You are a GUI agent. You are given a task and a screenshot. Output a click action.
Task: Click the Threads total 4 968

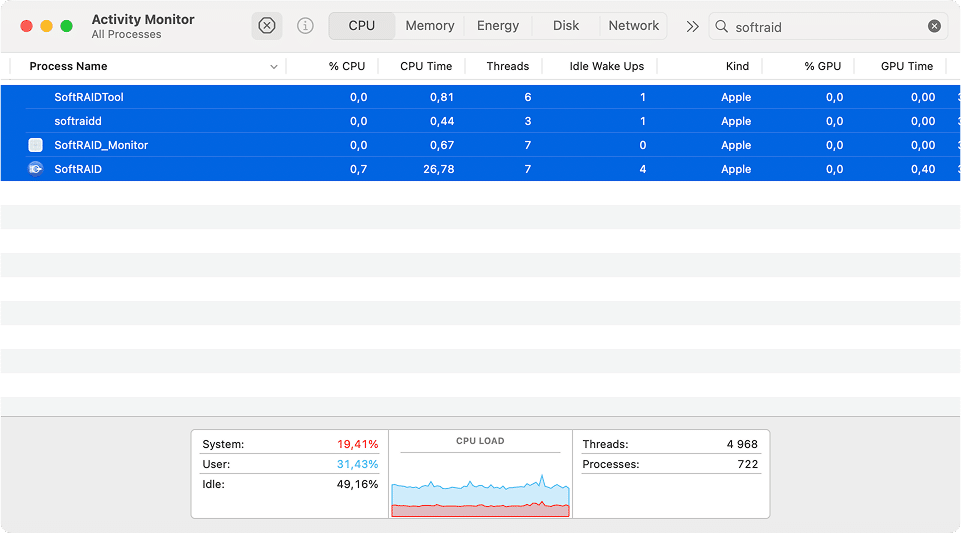tap(742, 444)
